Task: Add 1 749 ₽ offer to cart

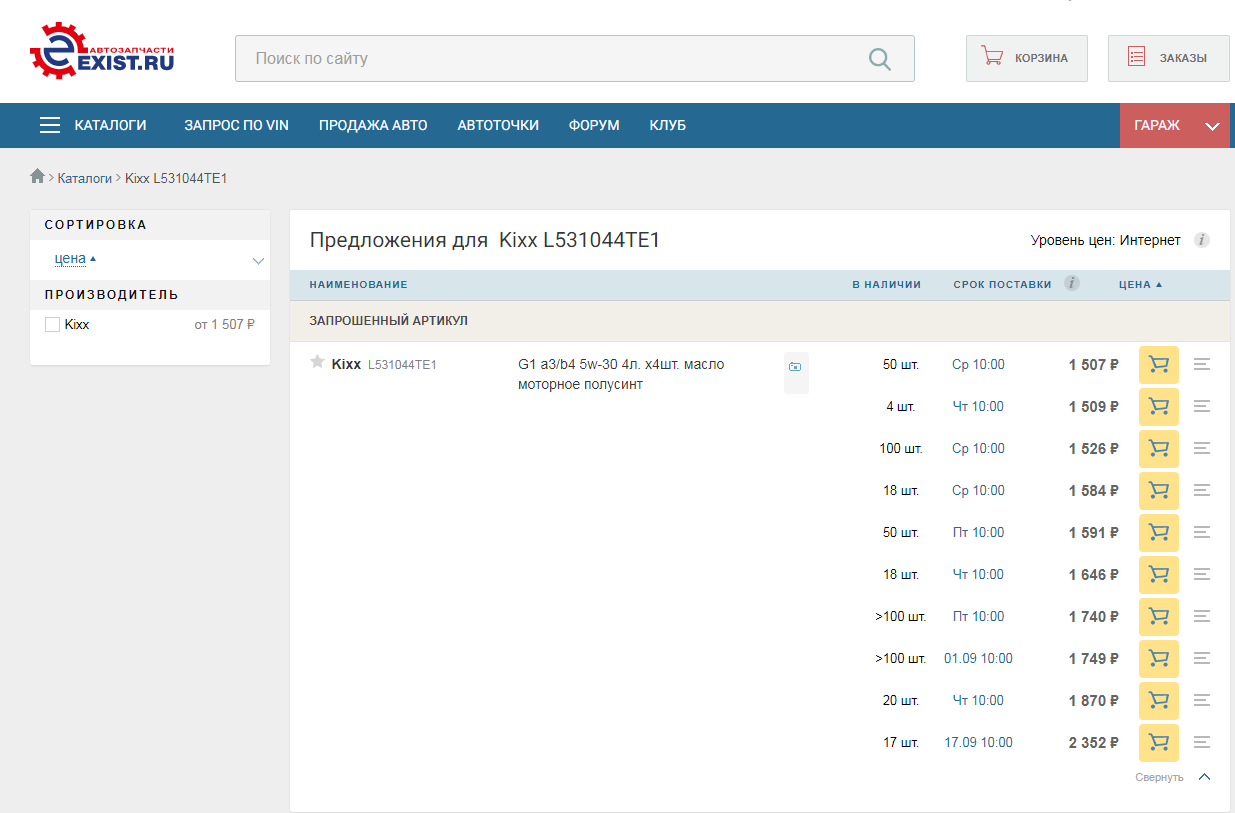Action: [x=1159, y=659]
